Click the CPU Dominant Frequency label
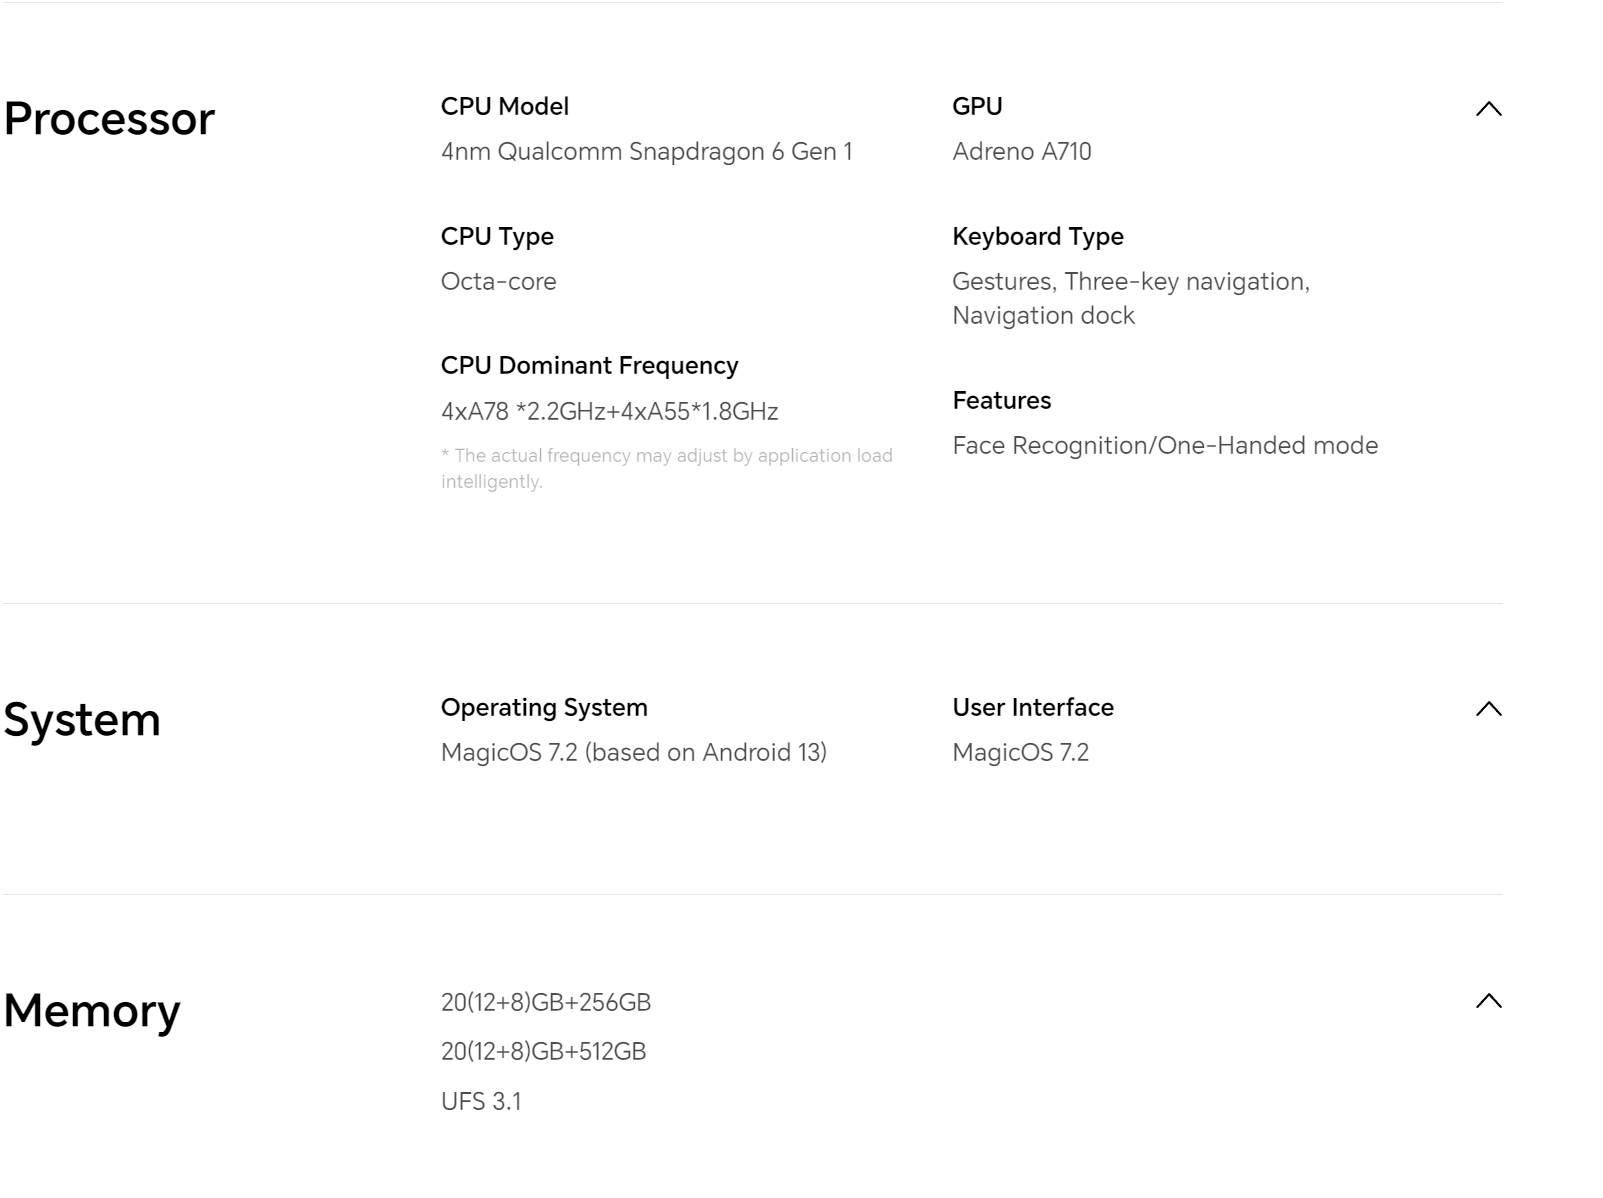This screenshot has width=1603, height=1198. coord(589,366)
